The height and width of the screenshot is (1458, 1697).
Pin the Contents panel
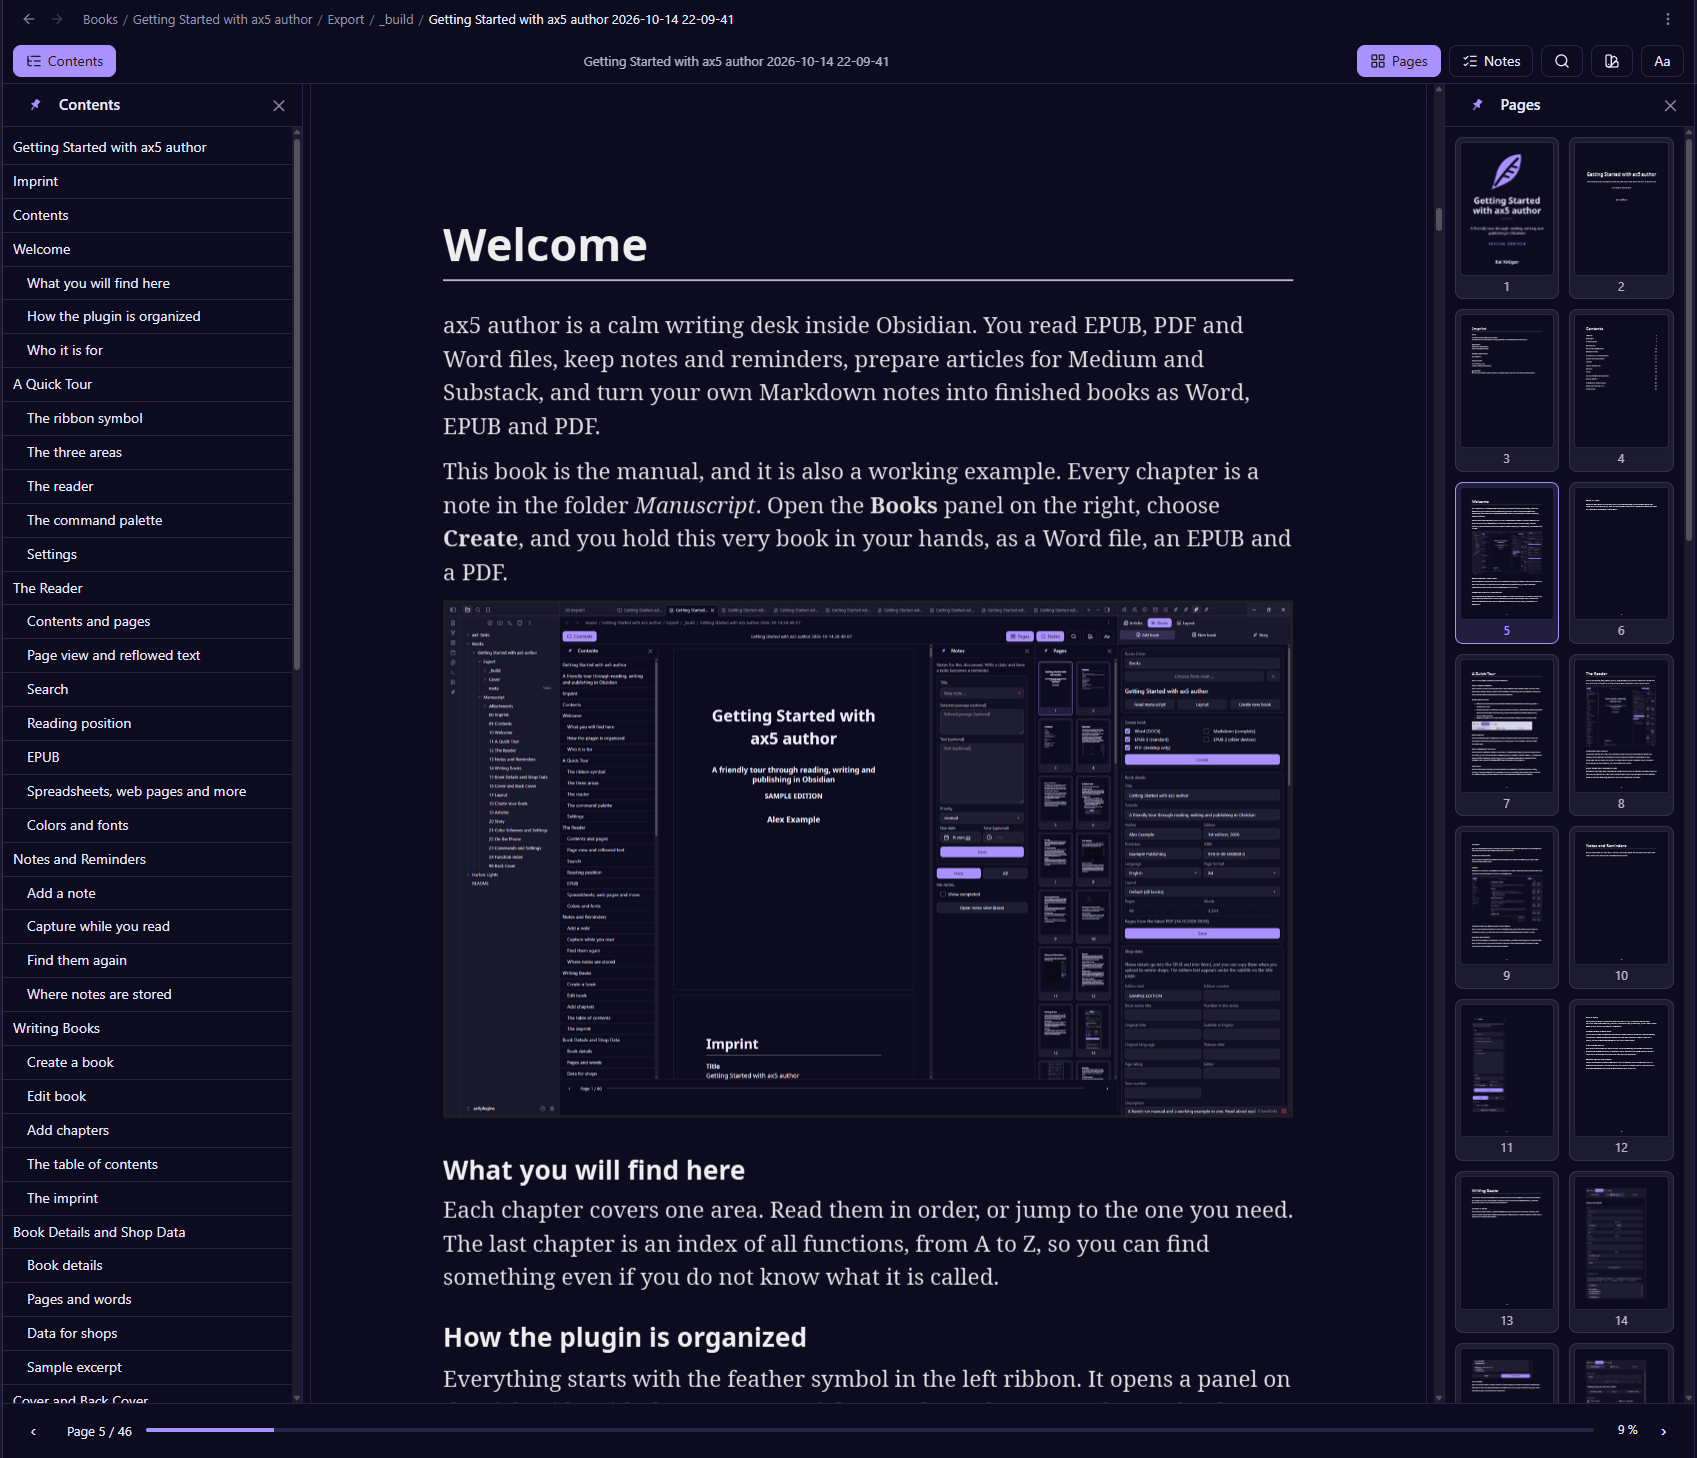[36, 105]
